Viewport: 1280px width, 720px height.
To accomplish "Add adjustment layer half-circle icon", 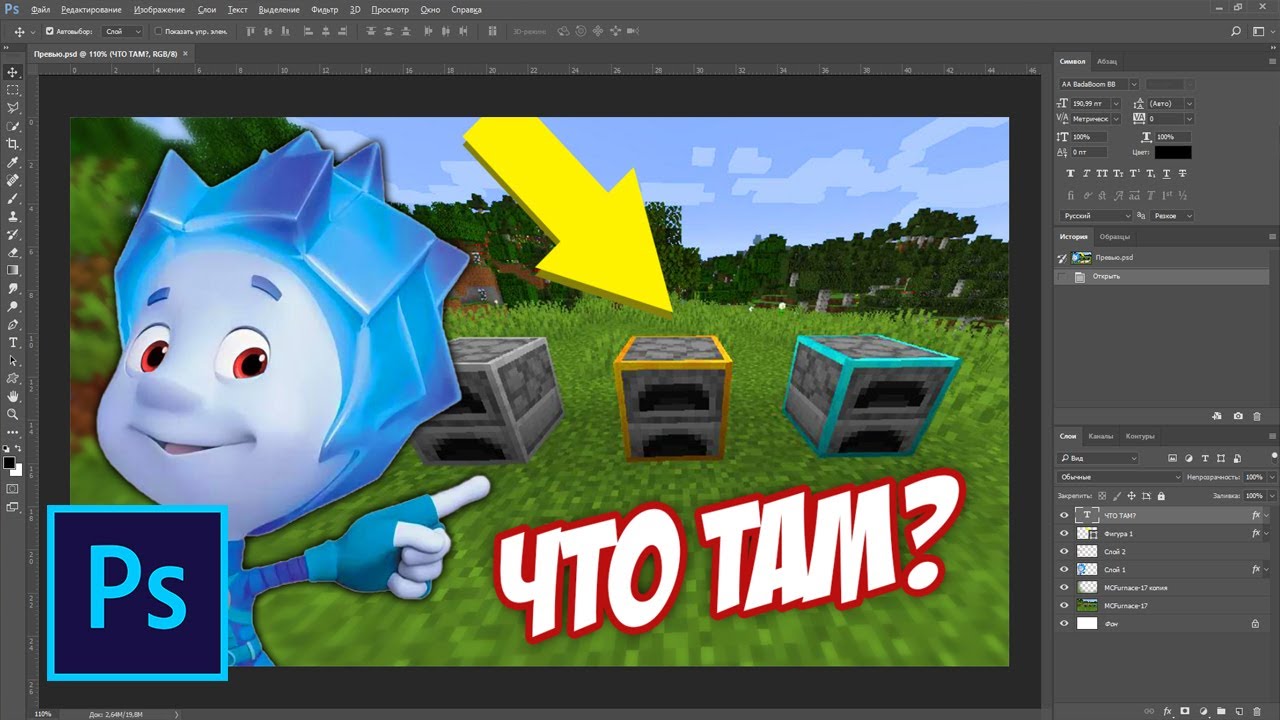I will click(1203, 711).
